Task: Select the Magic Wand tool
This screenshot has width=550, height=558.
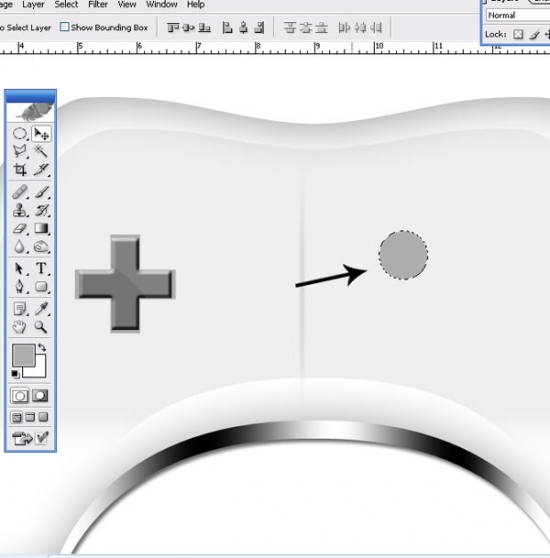Action: [x=41, y=152]
